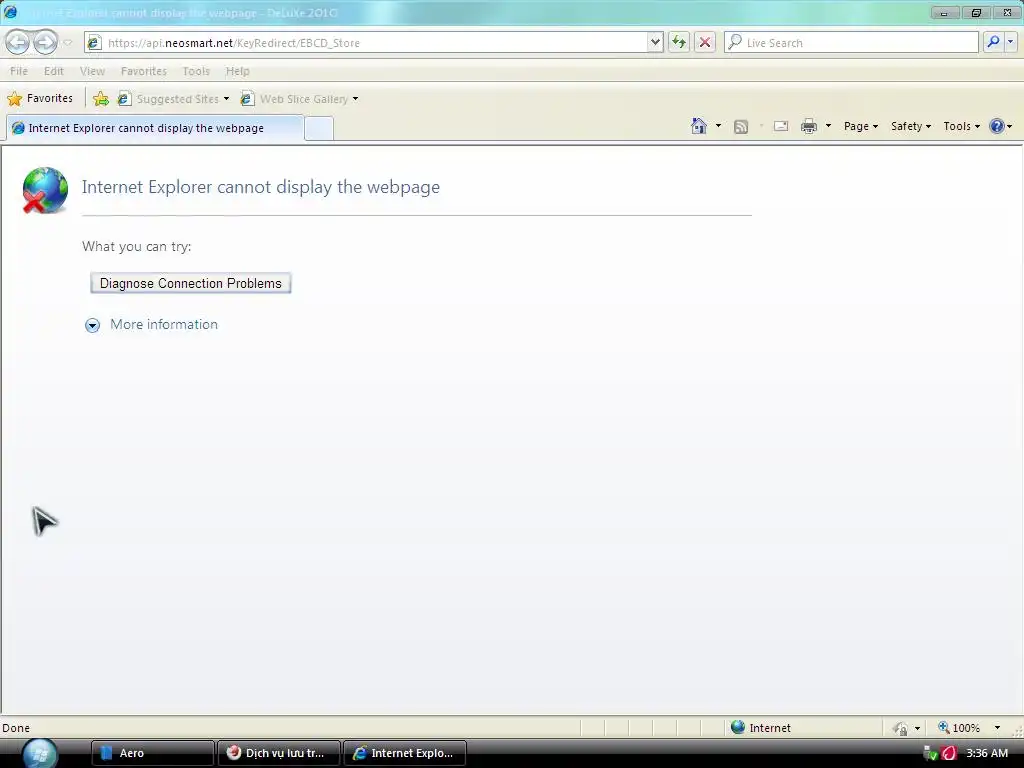Click the page icon in address bar
This screenshot has width=1024, height=768.
pos(95,42)
